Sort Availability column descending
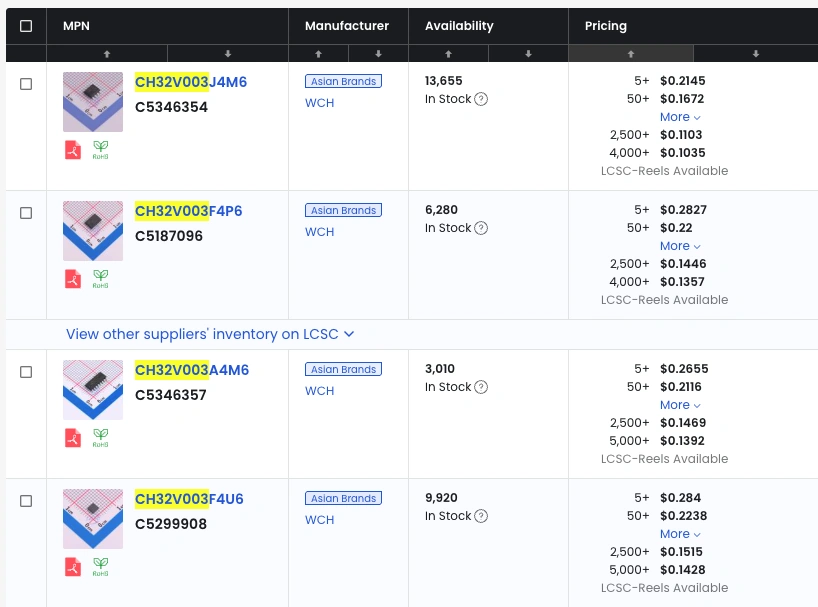The height and width of the screenshot is (607, 818). pos(528,54)
